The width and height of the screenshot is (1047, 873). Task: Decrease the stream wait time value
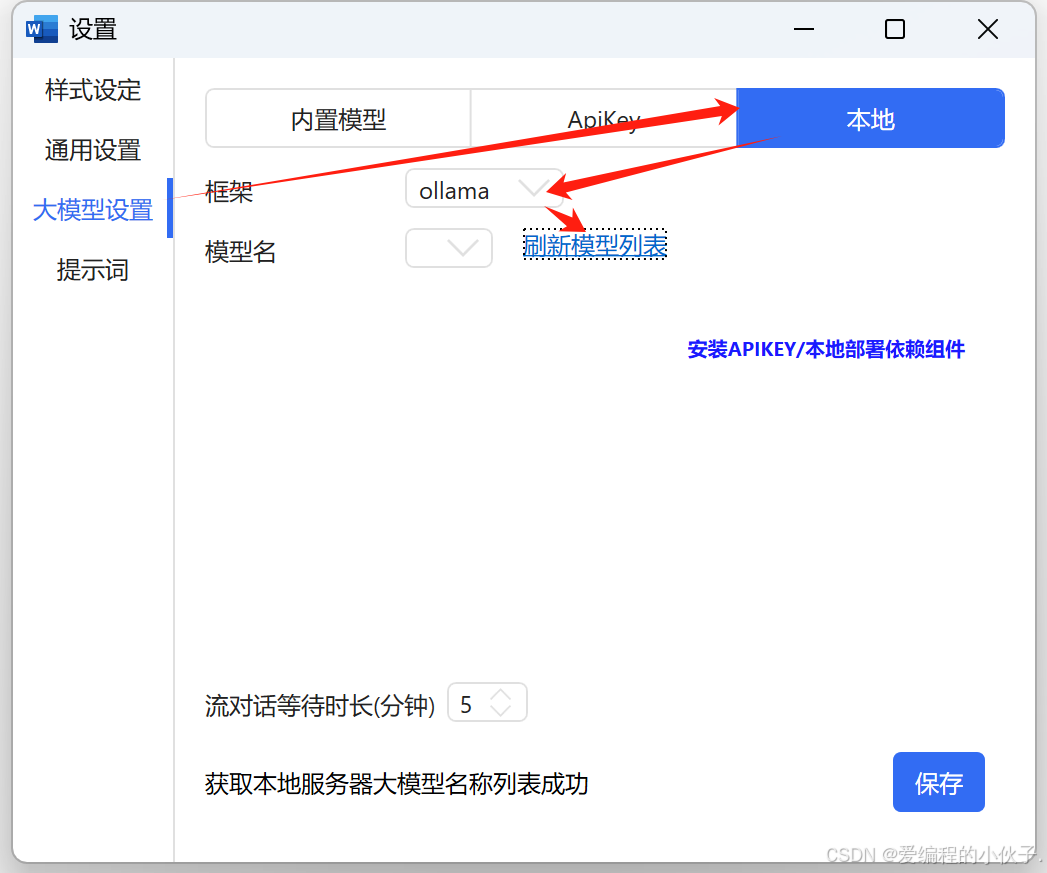click(x=502, y=710)
